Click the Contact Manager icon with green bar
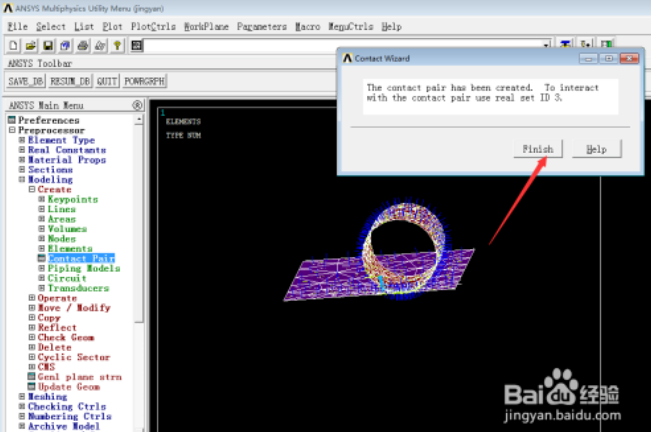The height and width of the screenshot is (432, 651). pyautogui.click(x=607, y=44)
